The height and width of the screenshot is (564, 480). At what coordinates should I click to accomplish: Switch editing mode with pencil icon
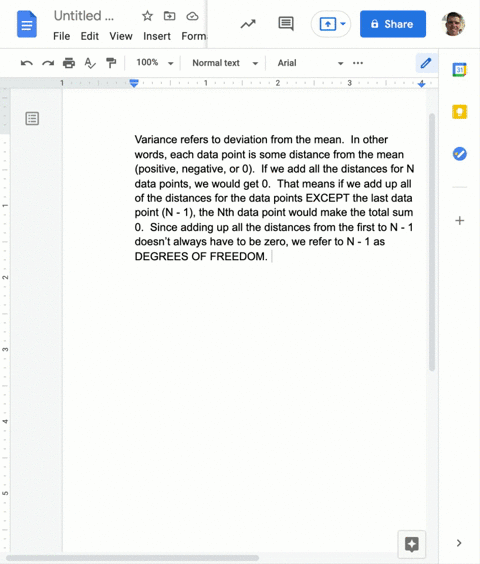pyautogui.click(x=426, y=63)
